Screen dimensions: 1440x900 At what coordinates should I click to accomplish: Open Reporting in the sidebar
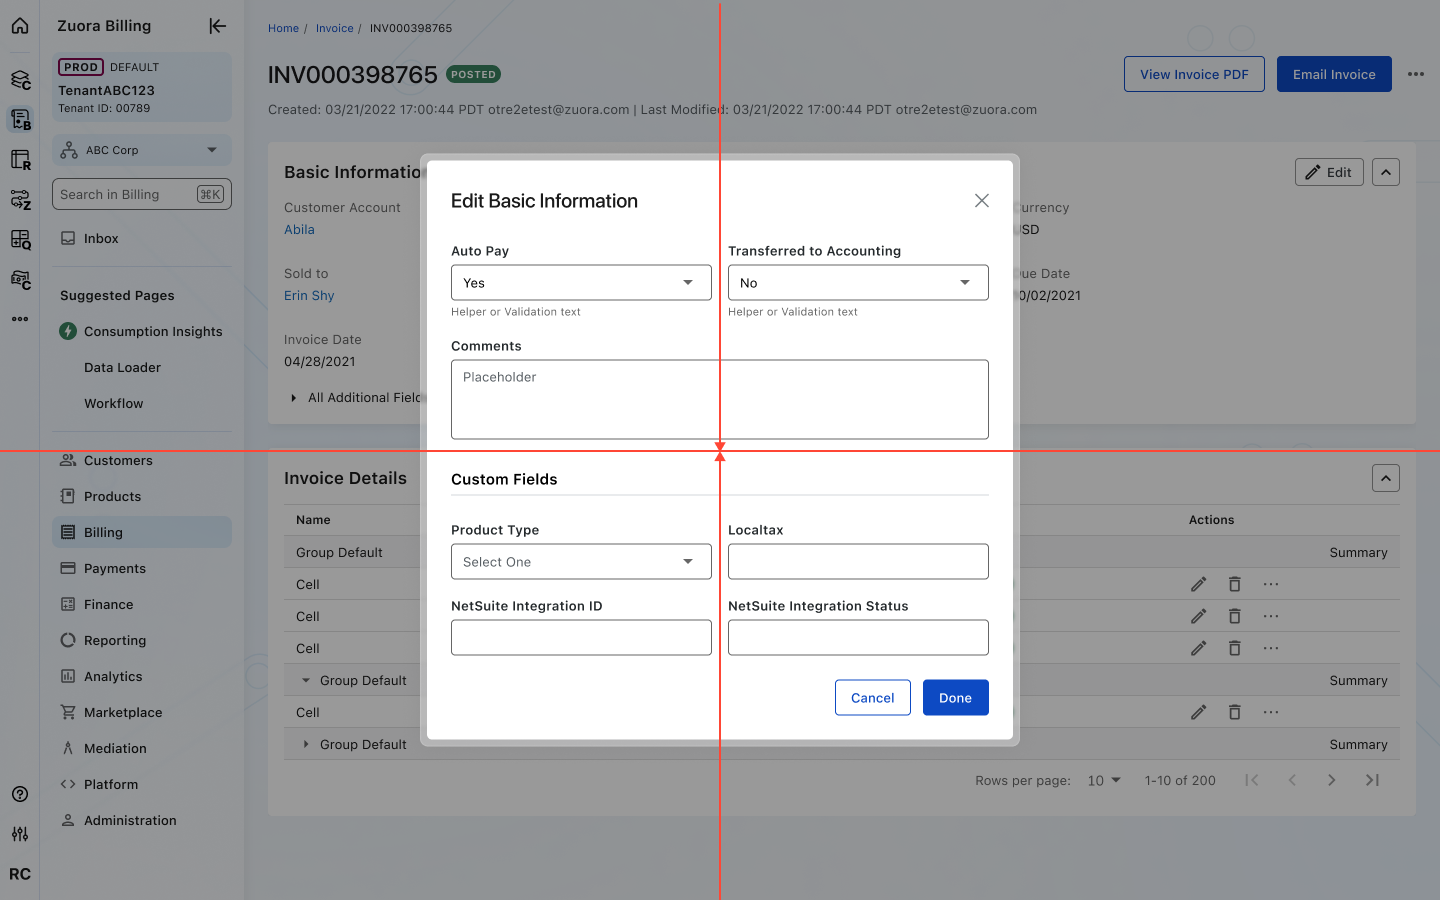click(x=114, y=640)
